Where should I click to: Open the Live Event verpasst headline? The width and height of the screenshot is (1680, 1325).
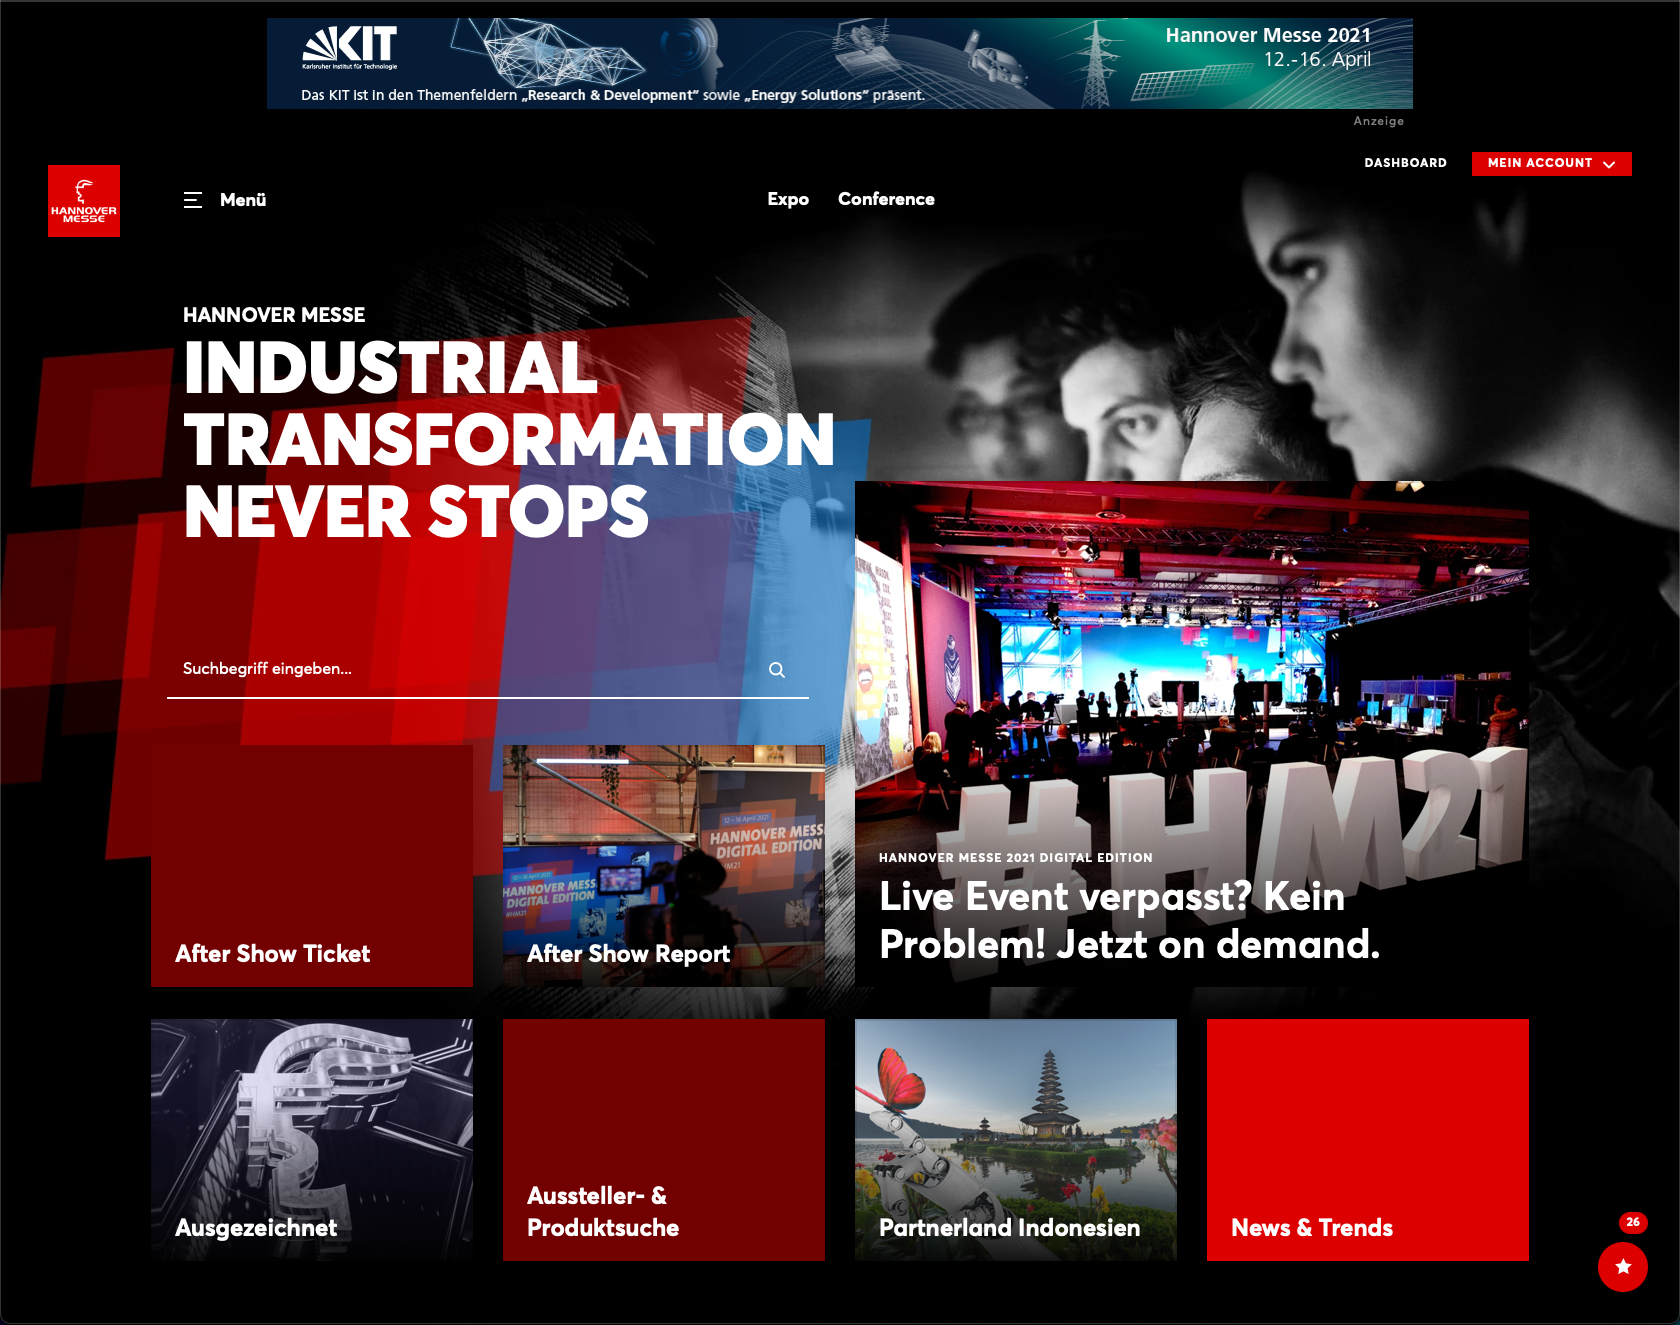coord(1129,920)
